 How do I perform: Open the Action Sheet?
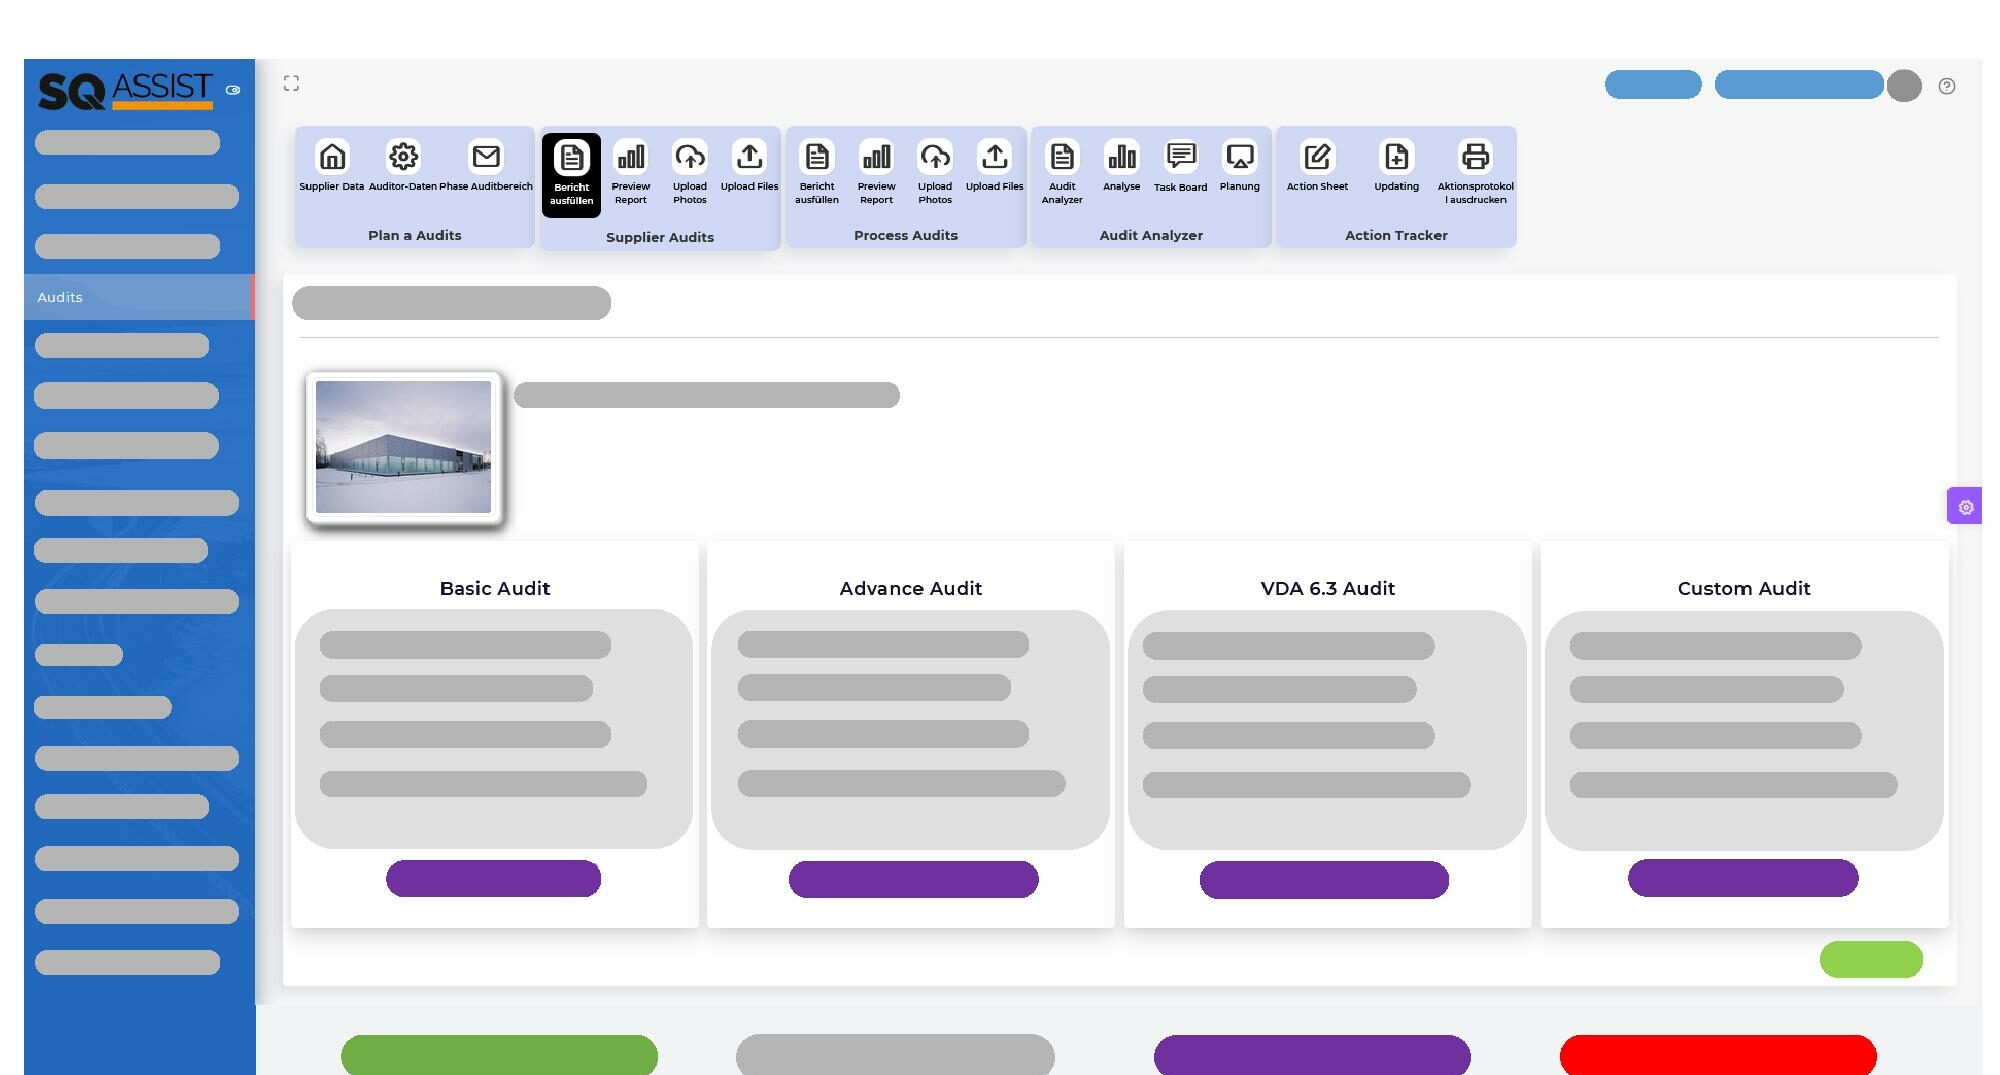1317,166
